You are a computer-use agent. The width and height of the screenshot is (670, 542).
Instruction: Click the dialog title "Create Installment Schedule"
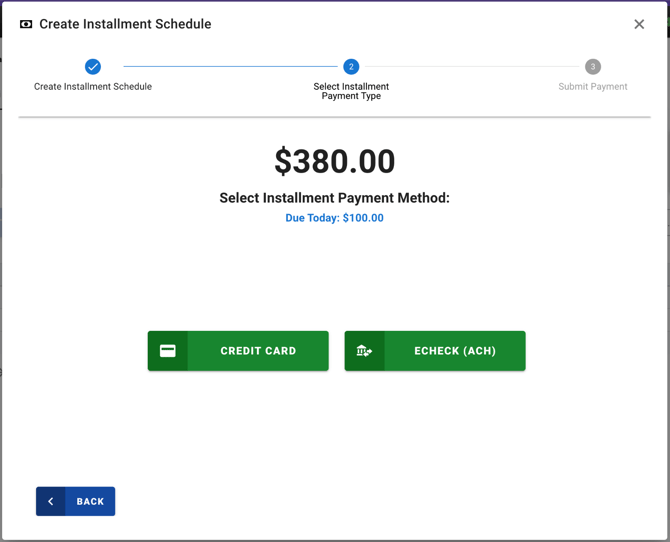(x=125, y=24)
